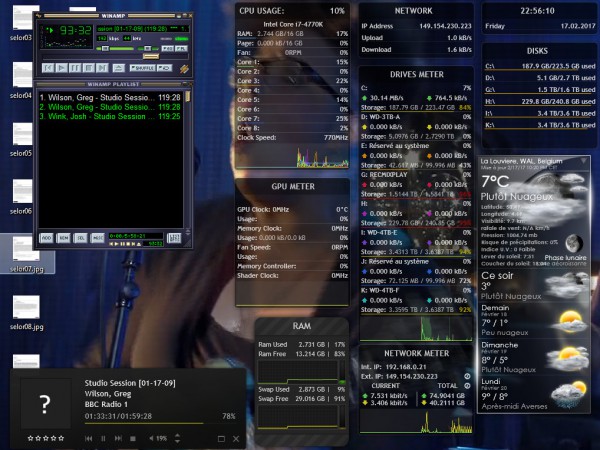Select playlist entry 1 Wilson, Greg
This screenshot has width=600, height=450.
tap(110, 98)
